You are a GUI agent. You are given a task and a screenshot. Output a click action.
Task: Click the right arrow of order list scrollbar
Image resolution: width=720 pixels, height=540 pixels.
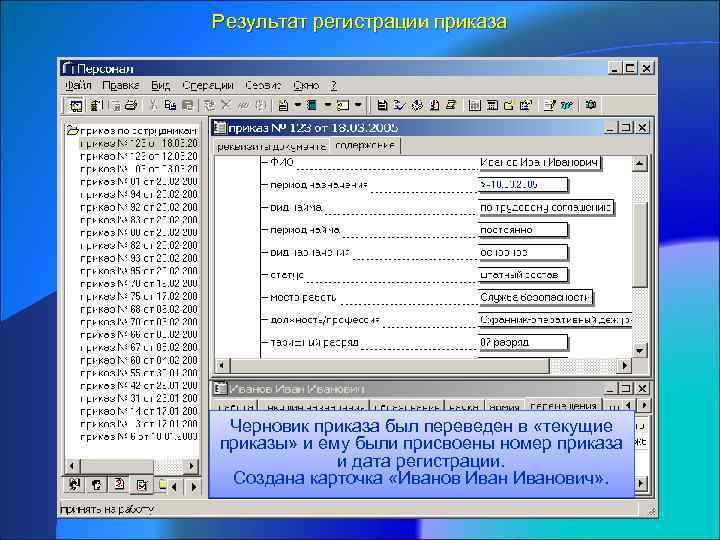click(x=191, y=466)
